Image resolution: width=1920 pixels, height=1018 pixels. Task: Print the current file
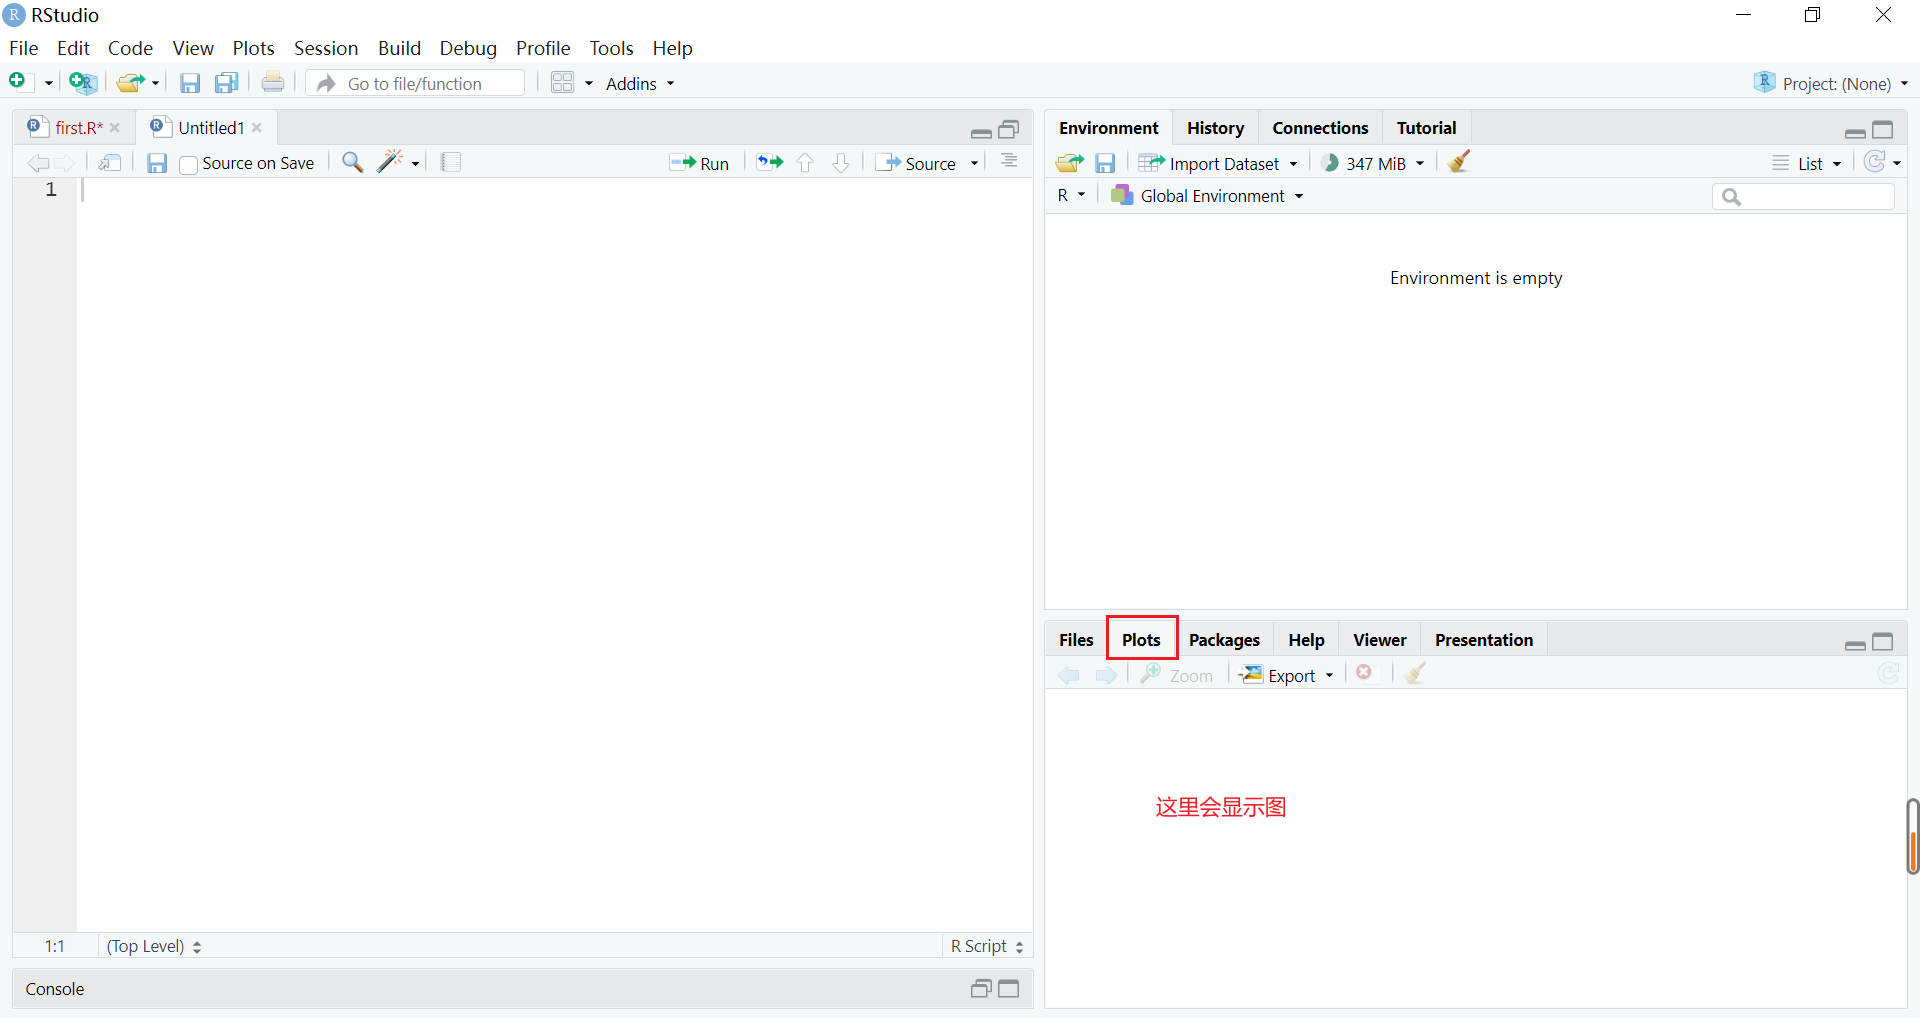pos(272,82)
